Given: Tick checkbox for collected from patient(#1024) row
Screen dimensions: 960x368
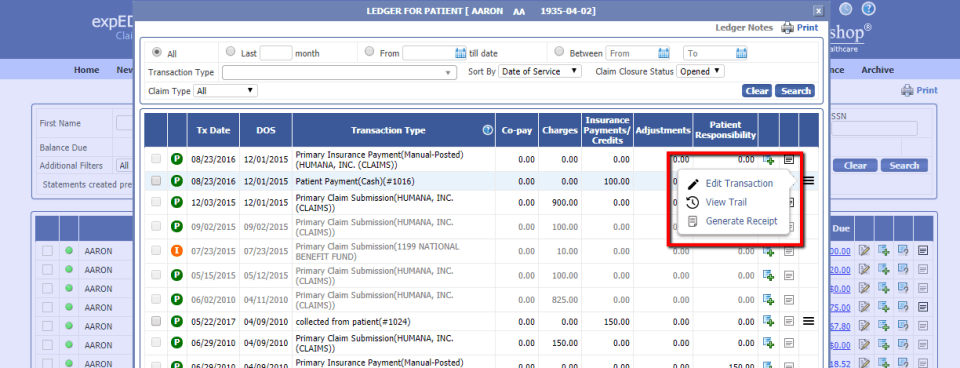Looking at the screenshot, I should coord(156,321).
